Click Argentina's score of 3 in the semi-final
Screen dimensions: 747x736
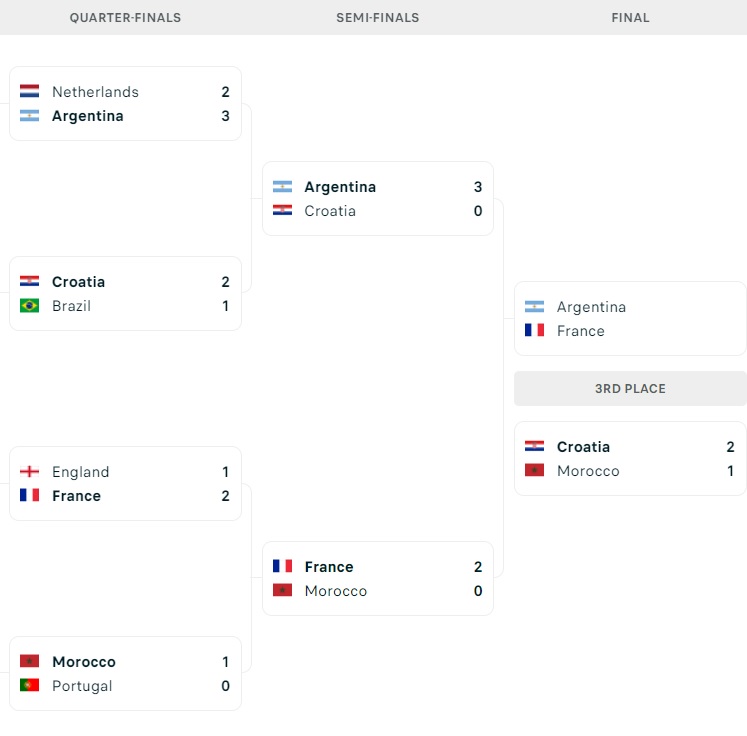click(x=478, y=187)
